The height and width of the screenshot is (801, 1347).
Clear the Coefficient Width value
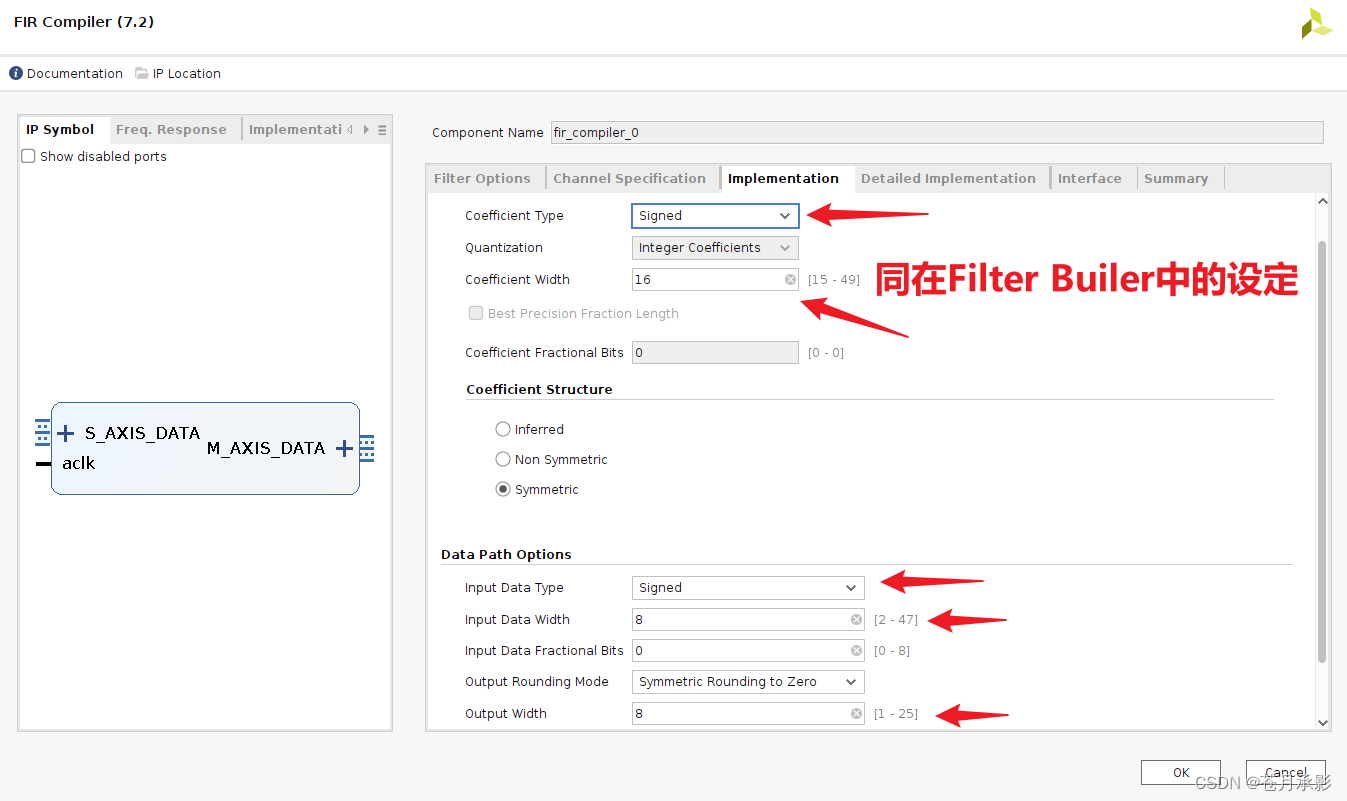pyautogui.click(x=790, y=280)
